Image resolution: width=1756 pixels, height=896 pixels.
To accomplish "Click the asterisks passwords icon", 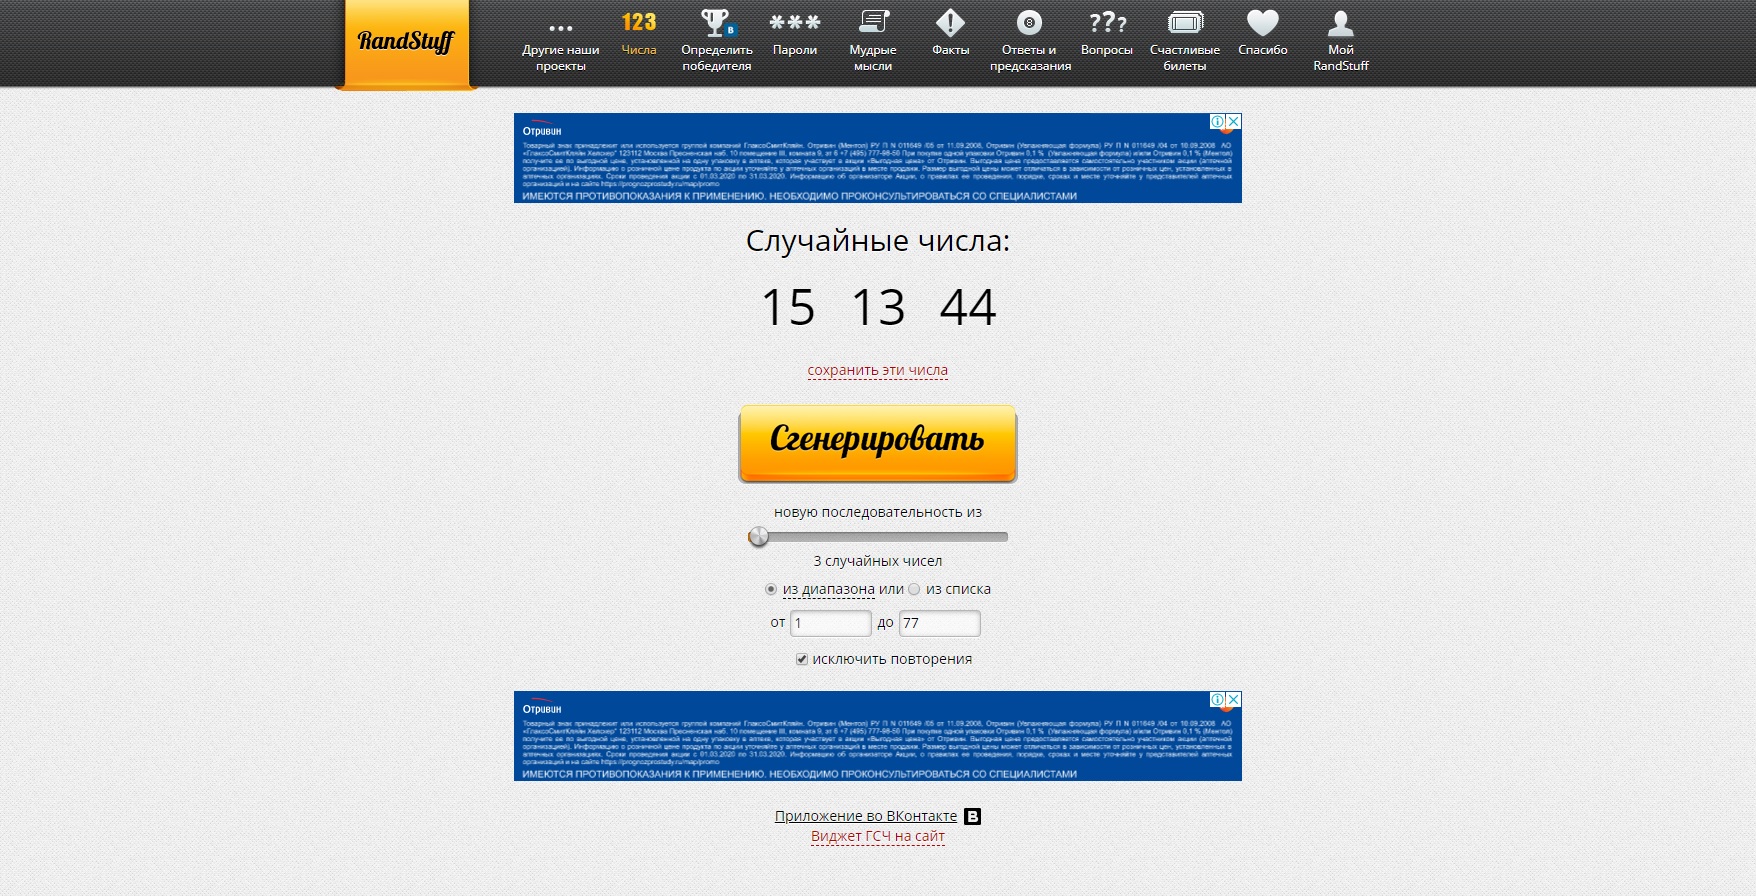I will (x=795, y=22).
